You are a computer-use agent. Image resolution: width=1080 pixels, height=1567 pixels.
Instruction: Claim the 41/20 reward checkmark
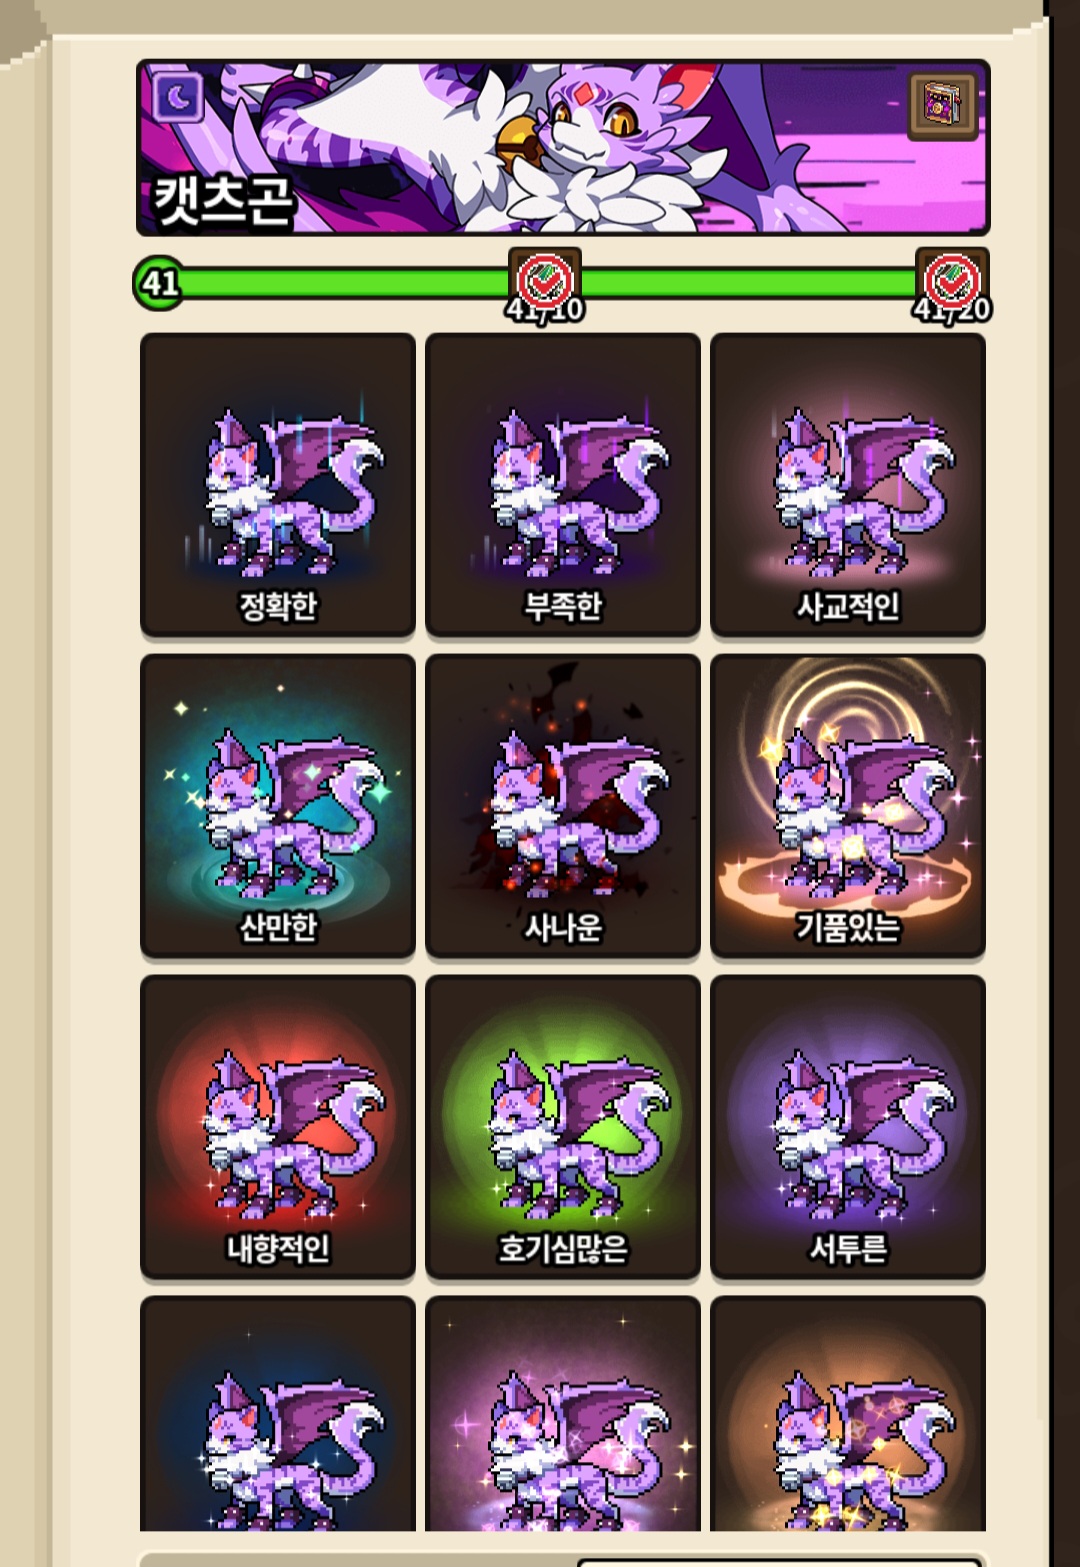(952, 281)
